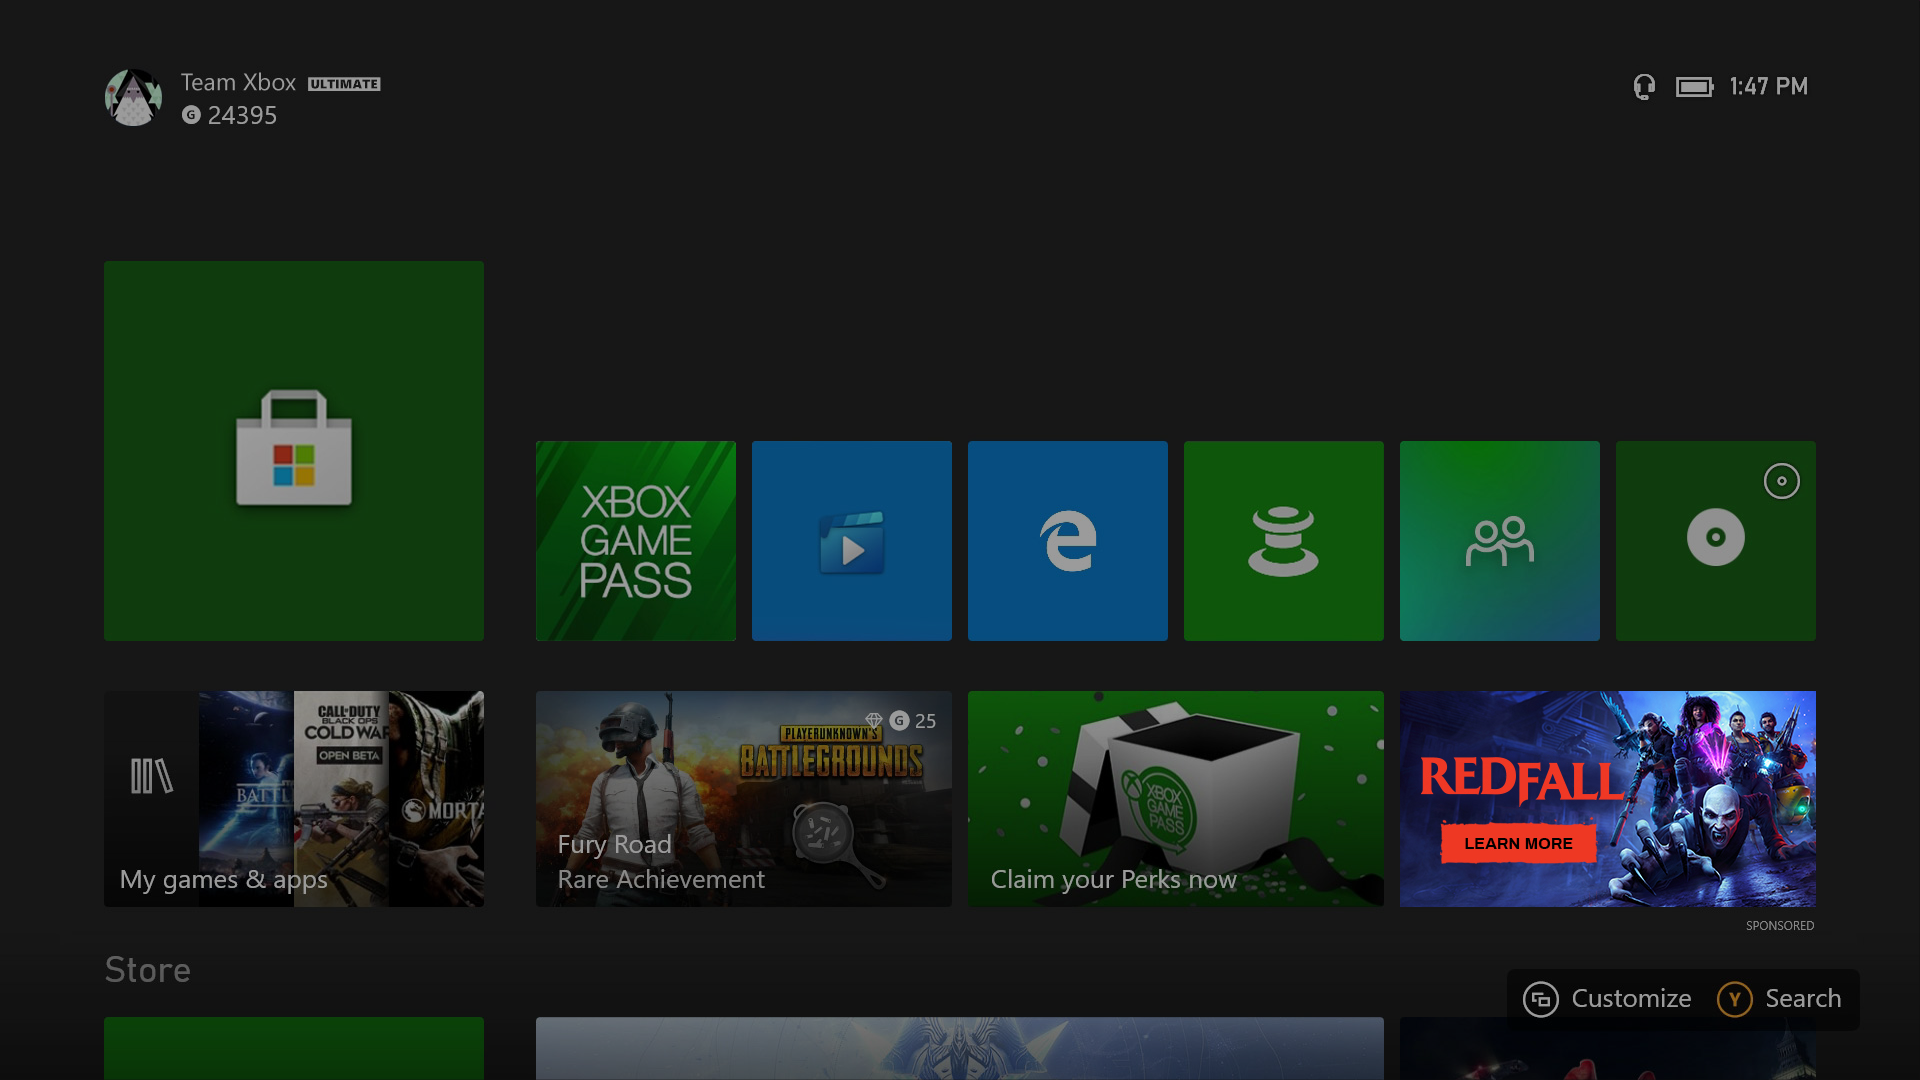
Task: Click the Team Xbox gamertag name
Action: tap(238, 83)
